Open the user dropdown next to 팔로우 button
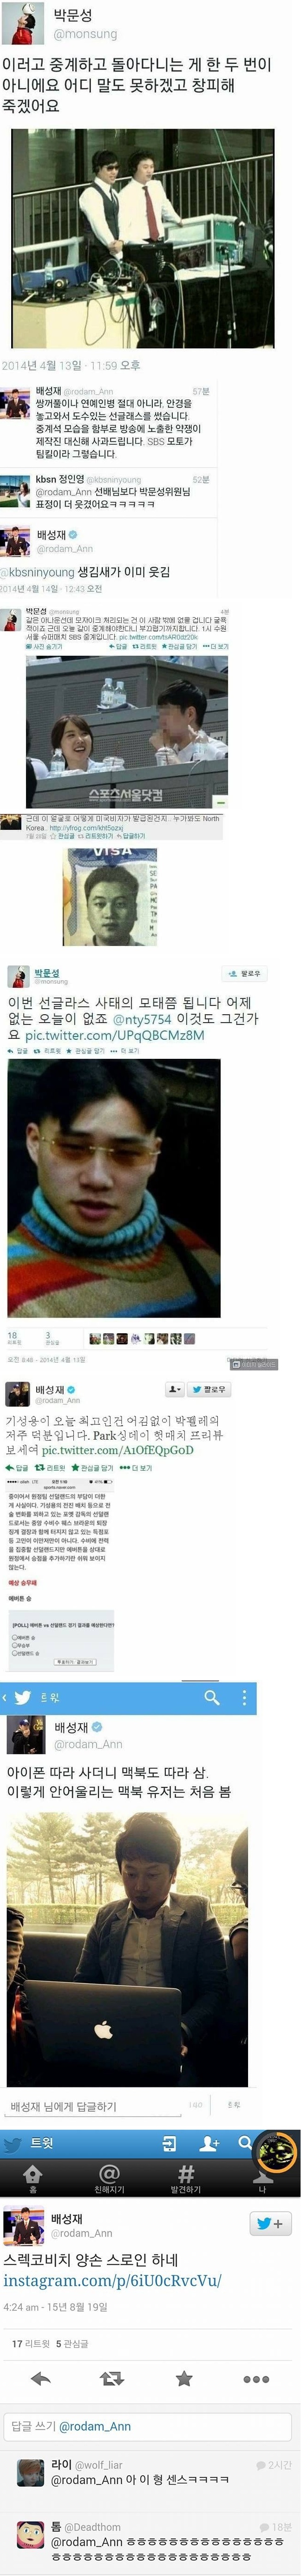This screenshot has width=301, height=2576. click(174, 1389)
